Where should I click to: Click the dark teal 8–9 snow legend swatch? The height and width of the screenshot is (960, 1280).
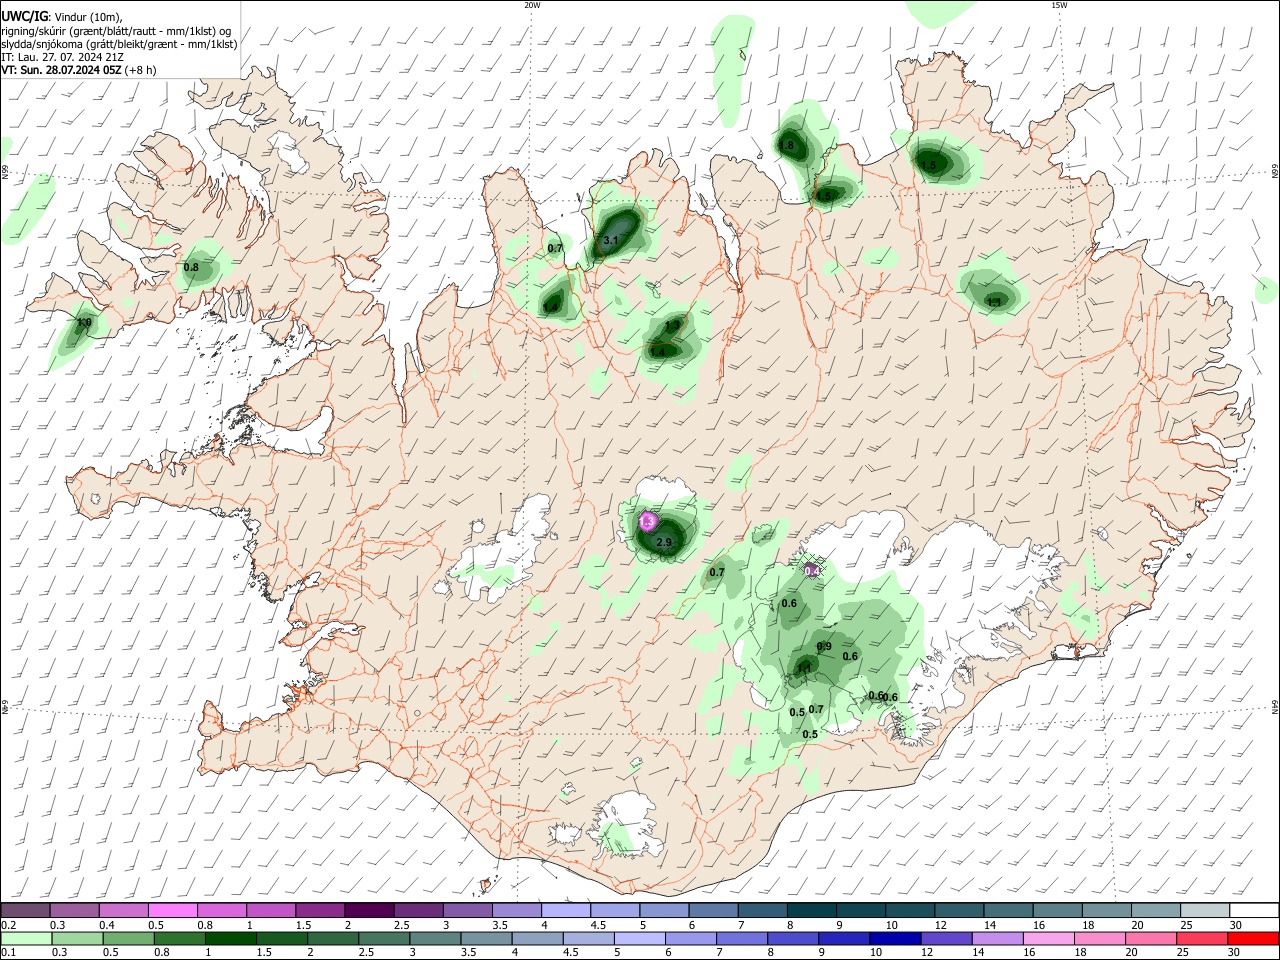click(x=812, y=910)
